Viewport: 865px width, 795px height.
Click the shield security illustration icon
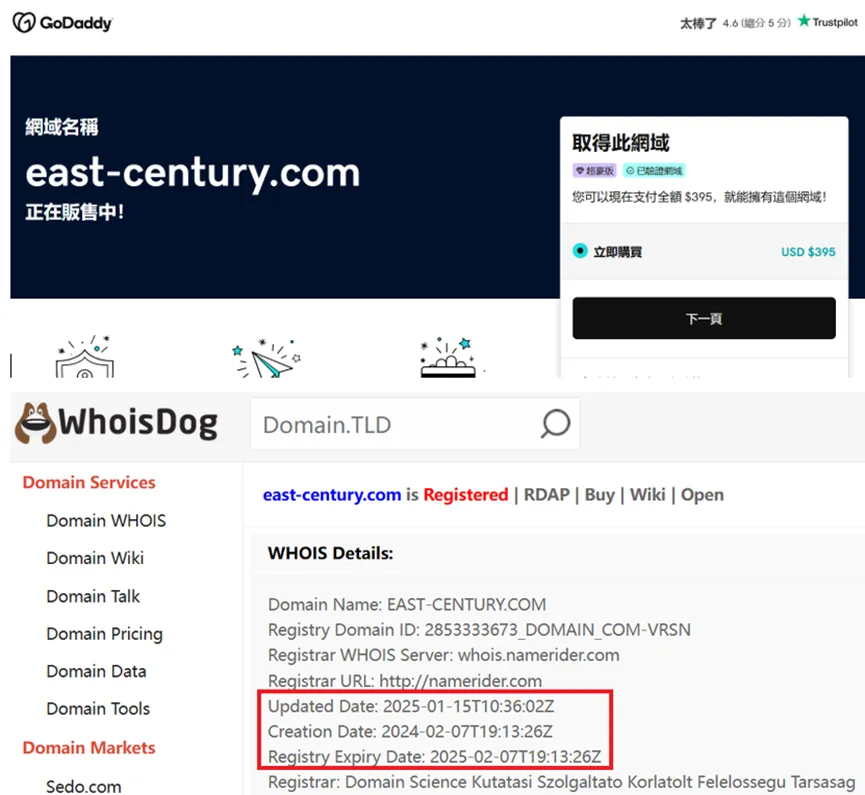[84, 356]
